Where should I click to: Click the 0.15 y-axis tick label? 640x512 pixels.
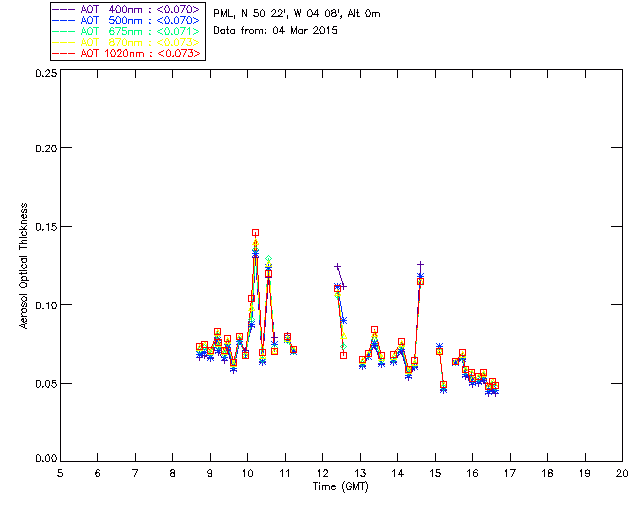point(44,227)
